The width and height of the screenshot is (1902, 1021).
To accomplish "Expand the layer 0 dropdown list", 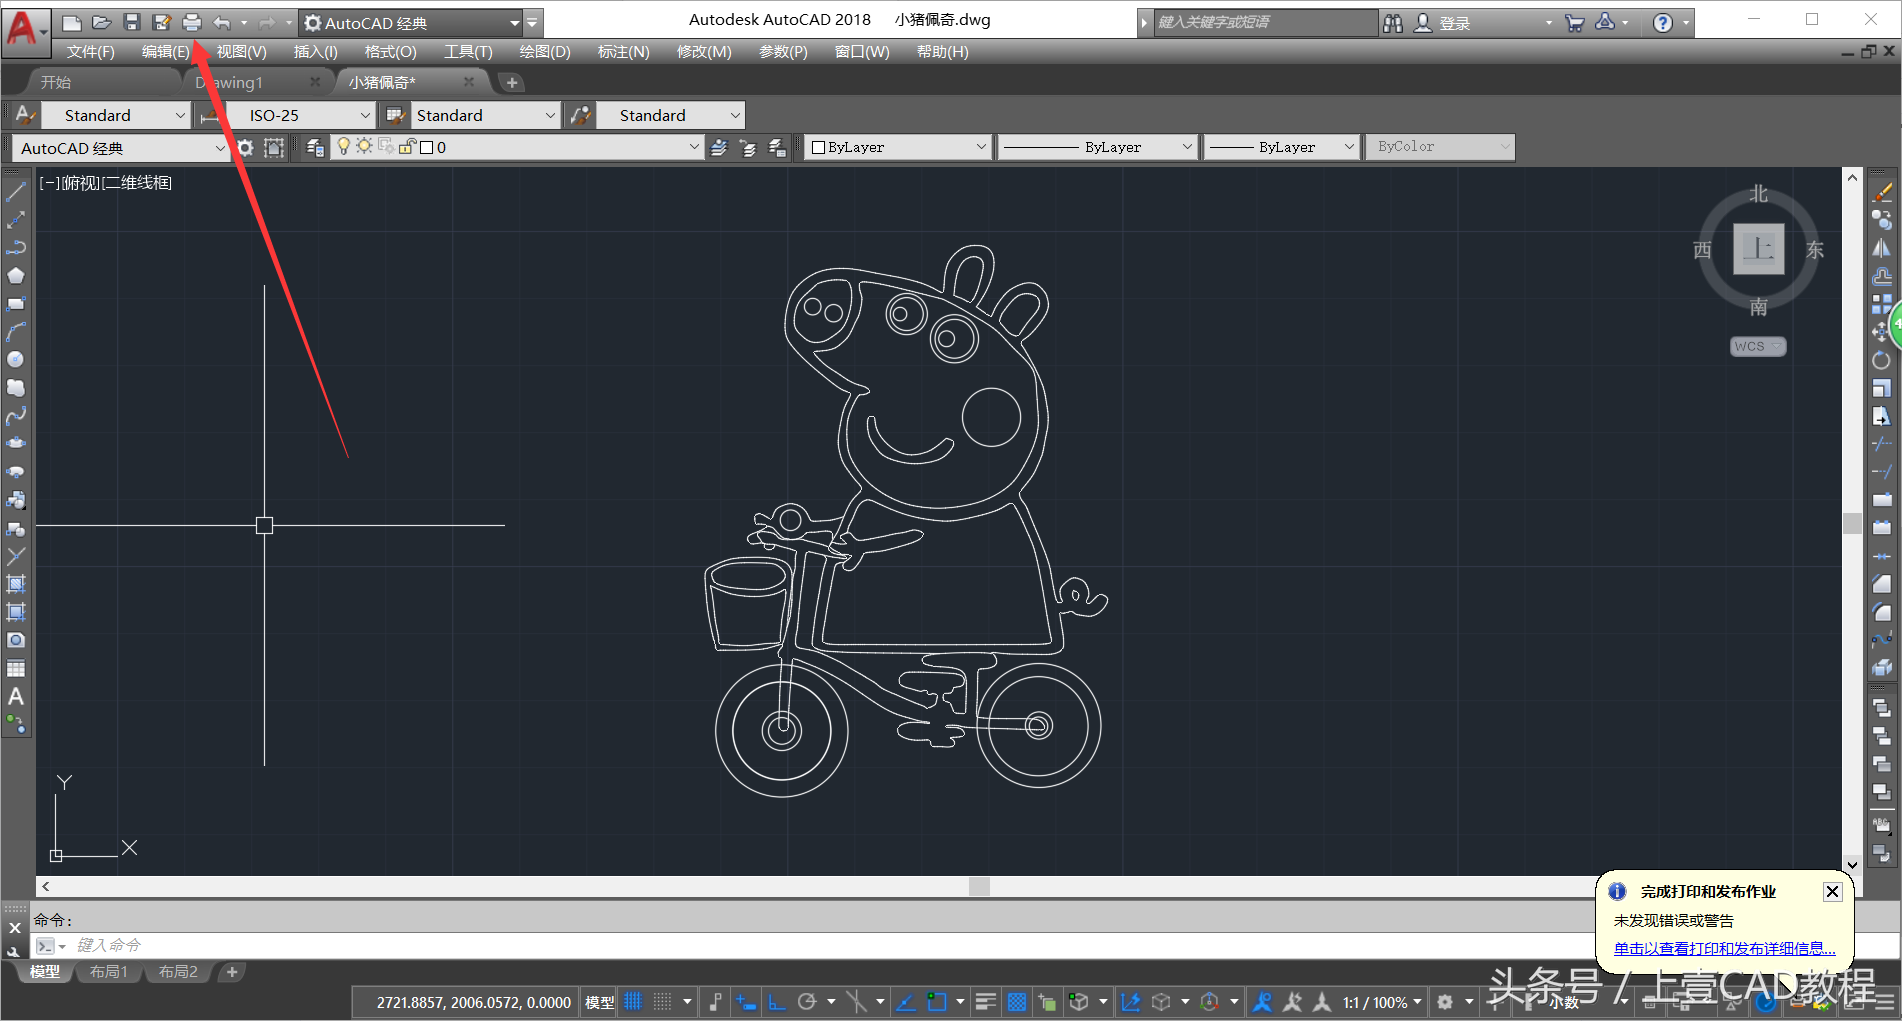I will [694, 147].
